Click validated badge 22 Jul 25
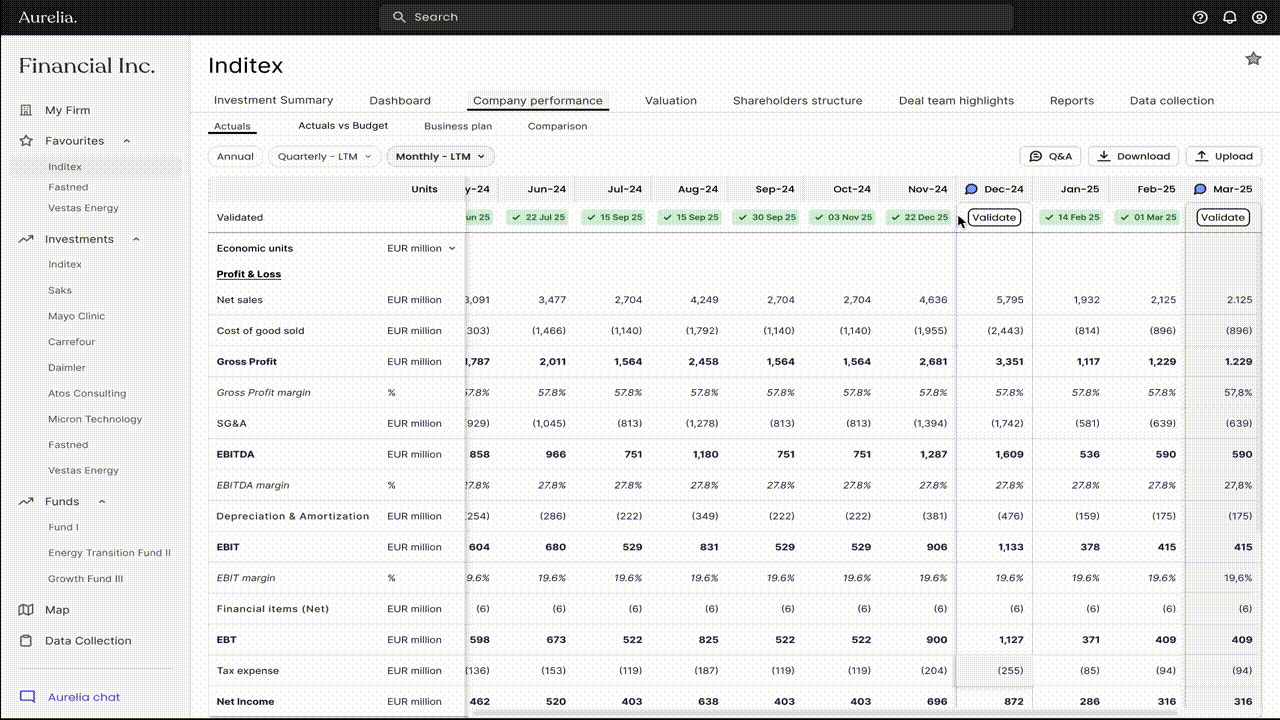 (537, 217)
